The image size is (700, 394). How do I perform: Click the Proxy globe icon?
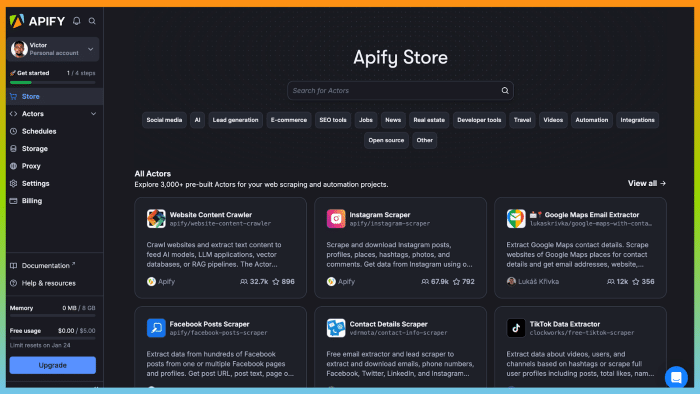(13, 166)
